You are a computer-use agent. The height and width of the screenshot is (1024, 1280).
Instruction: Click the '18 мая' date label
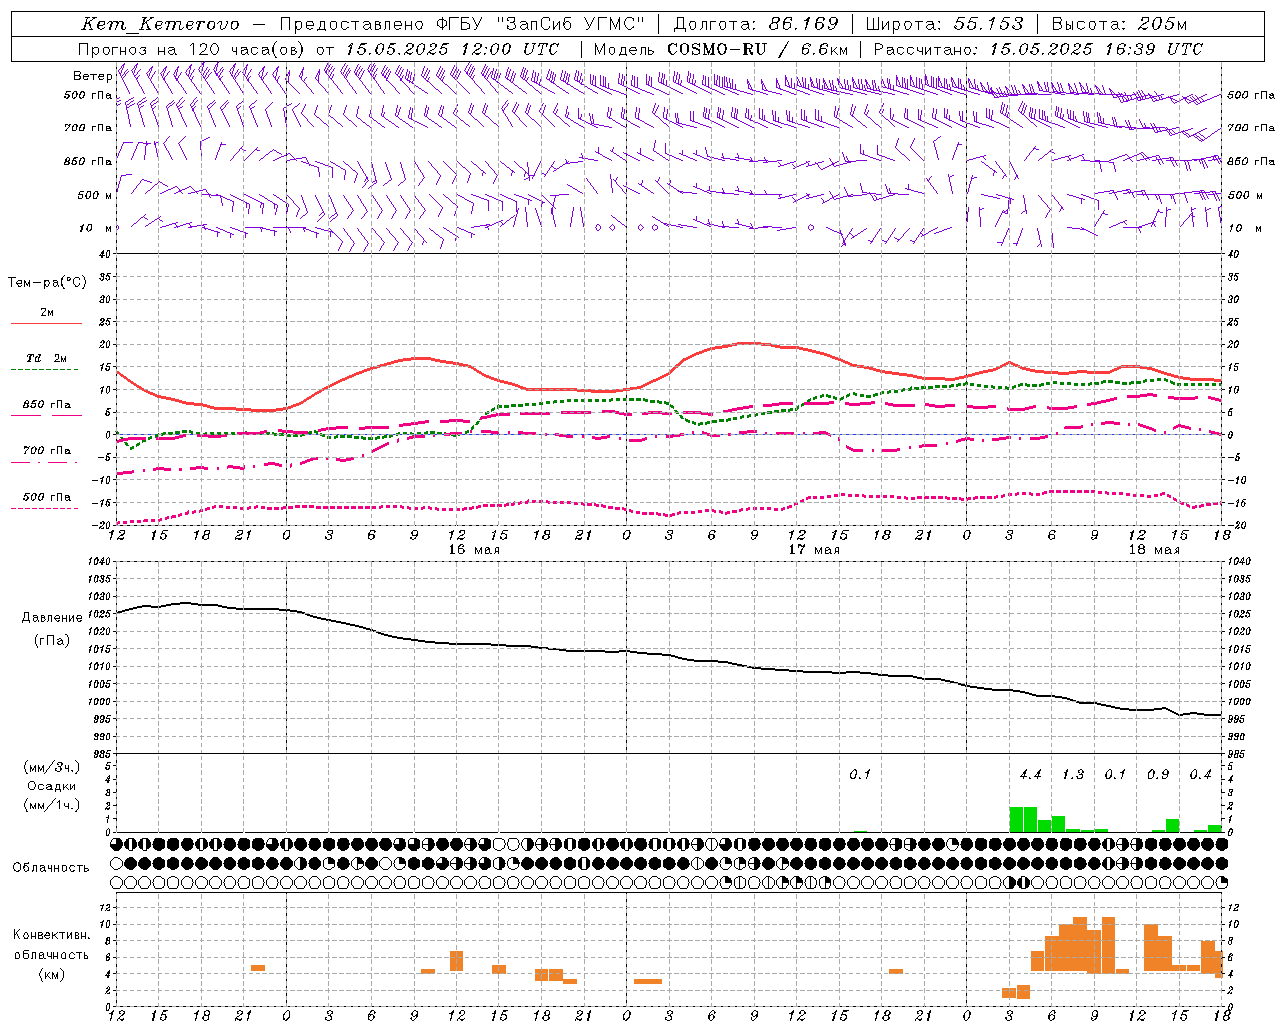[x=1154, y=550]
